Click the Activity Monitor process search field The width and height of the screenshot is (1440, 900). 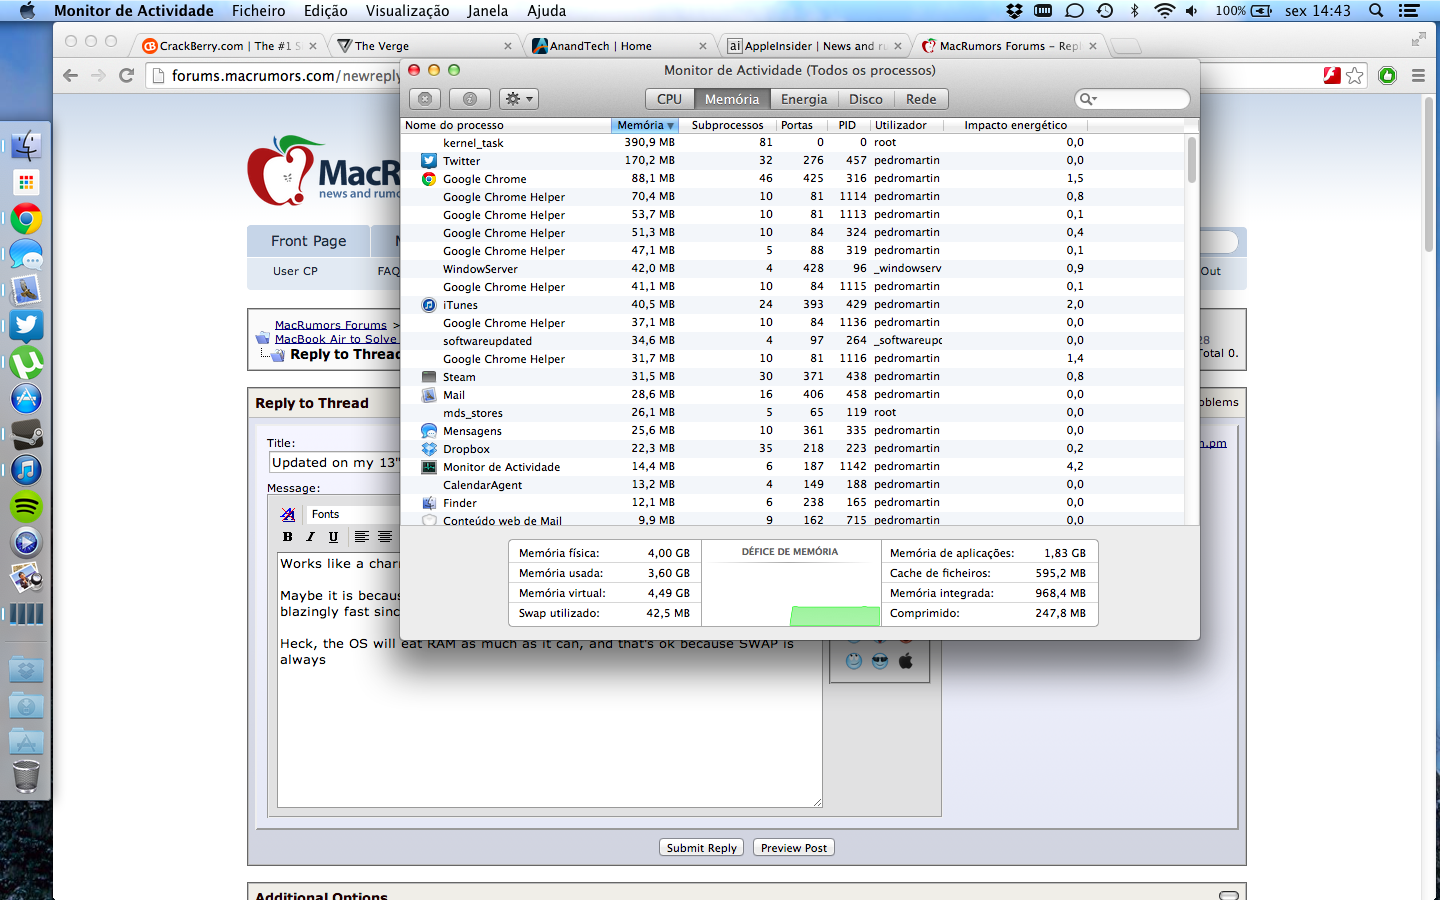1132,99
